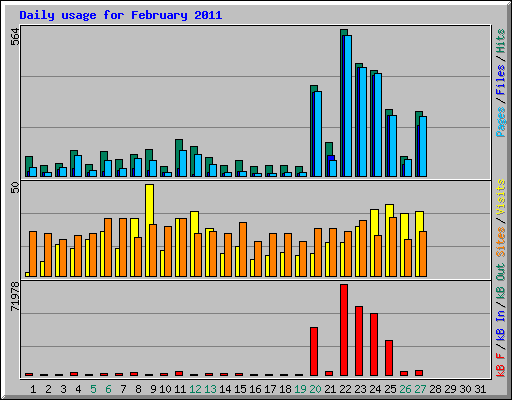Click the hits bar for day 11
Image resolution: width=512 pixels, height=400 pixels.
(177, 158)
